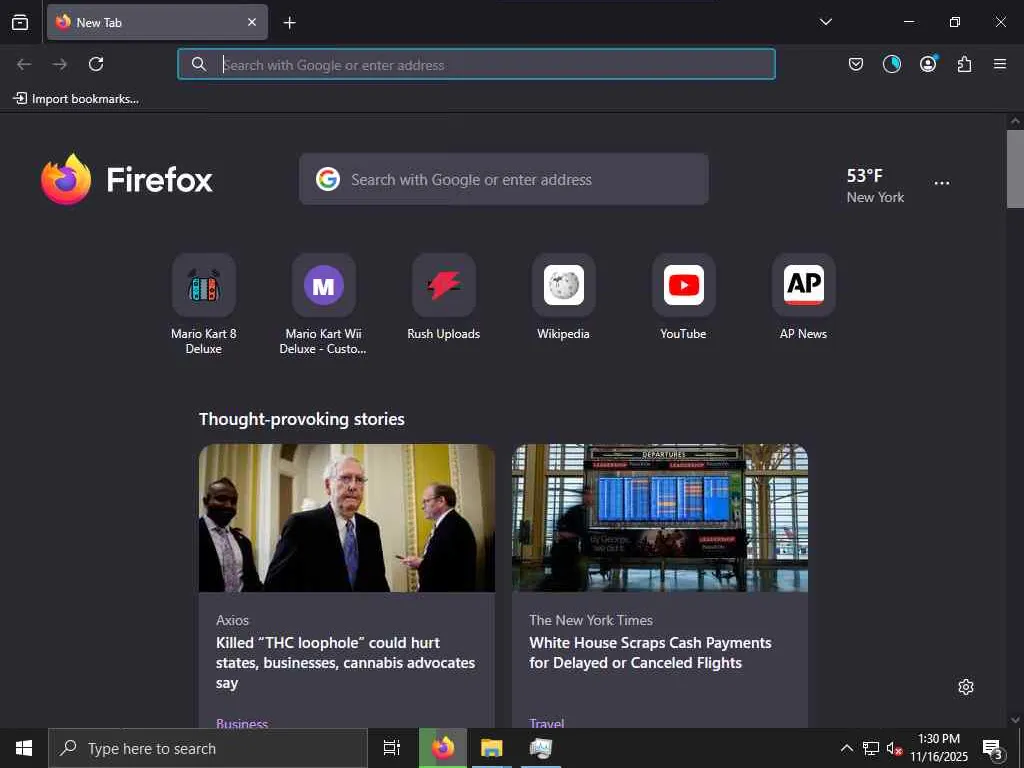Open Mario Kart Wii Deluxe shortcut
Image resolution: width=1024 pixels, height=768 pixels.
[323, 304]
